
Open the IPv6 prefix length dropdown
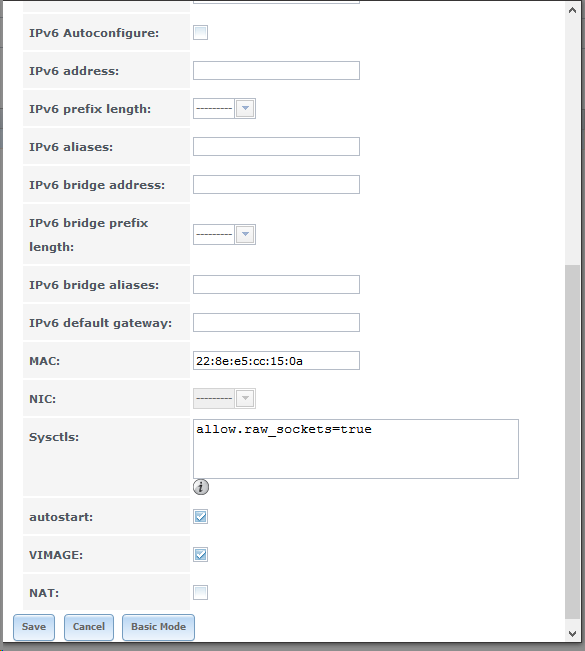pos(224,108)
